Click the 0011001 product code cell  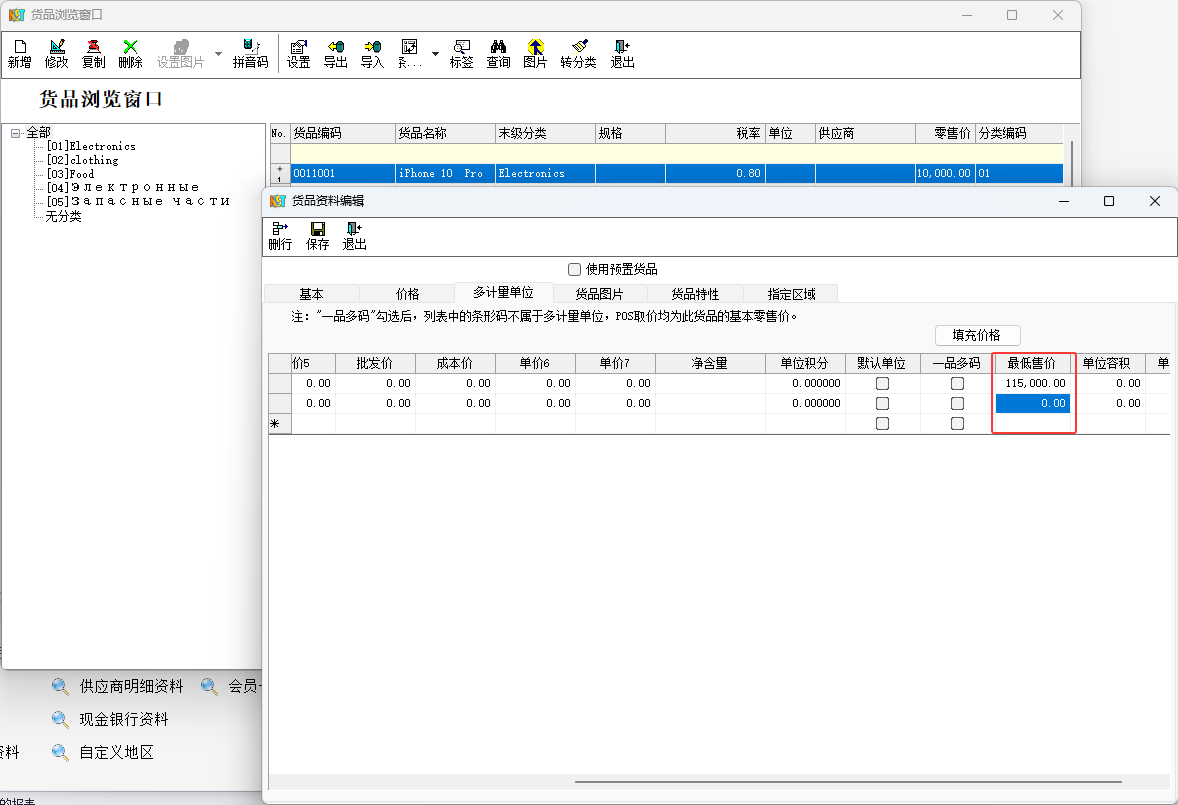pos(343,173)
